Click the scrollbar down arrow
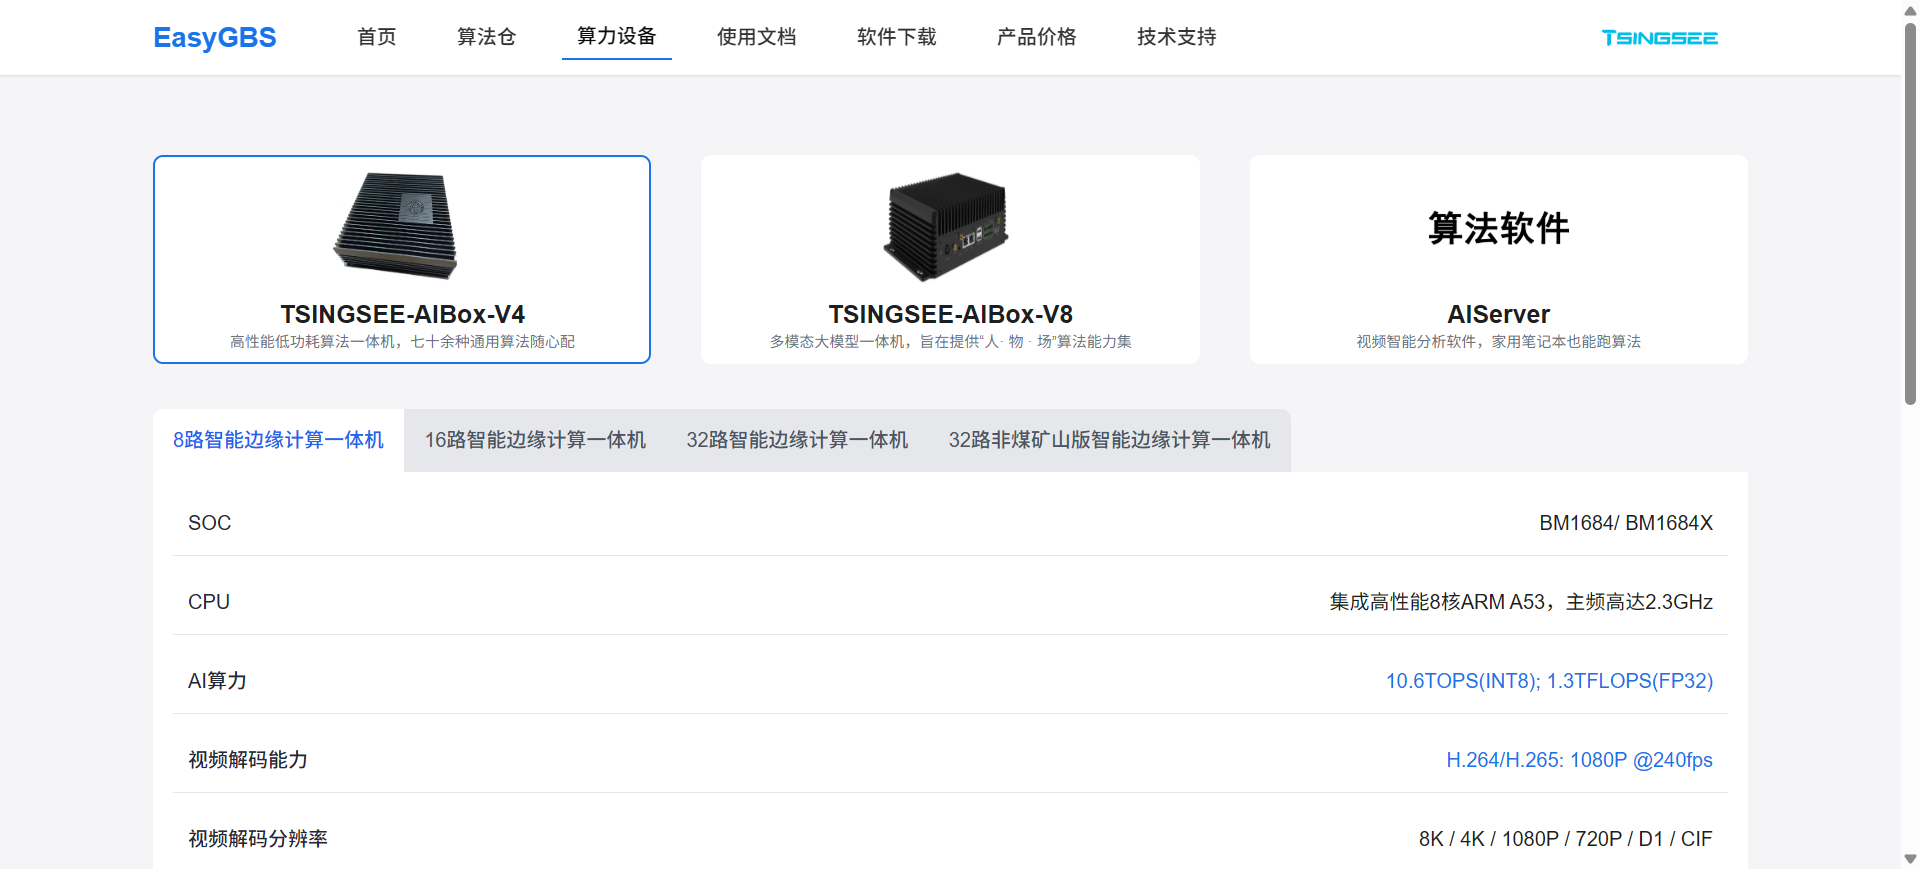1920x869 pixels. pyautogui.click(x=1910, y=859)
